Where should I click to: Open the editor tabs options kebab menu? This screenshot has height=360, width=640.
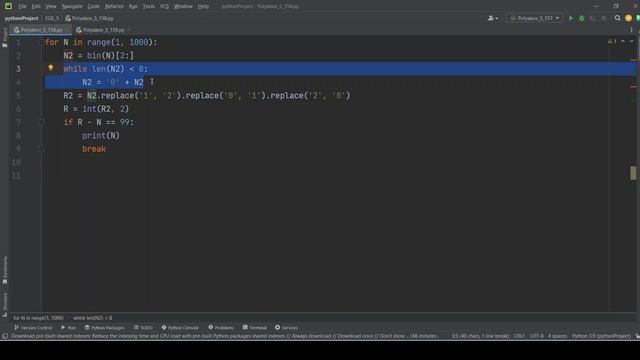(x=631, y=30)
